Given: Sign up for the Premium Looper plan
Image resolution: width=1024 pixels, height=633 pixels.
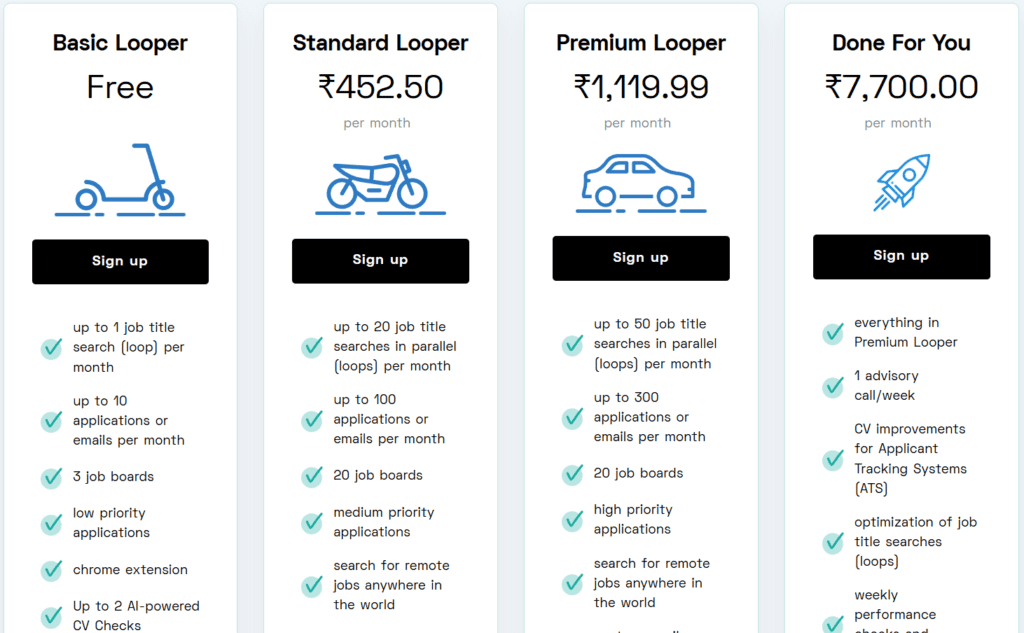Looking at the screenshot, I should click(640, 257).
